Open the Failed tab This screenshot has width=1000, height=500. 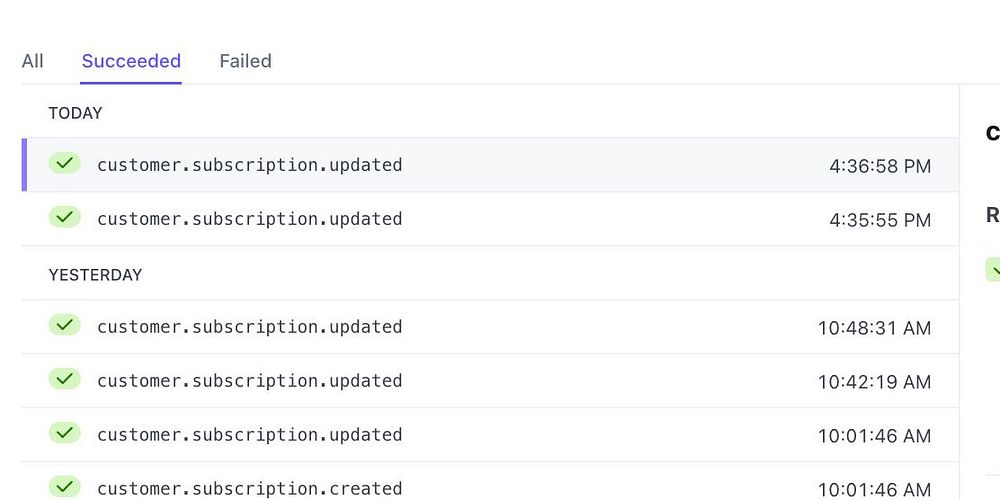pos(245,61)
